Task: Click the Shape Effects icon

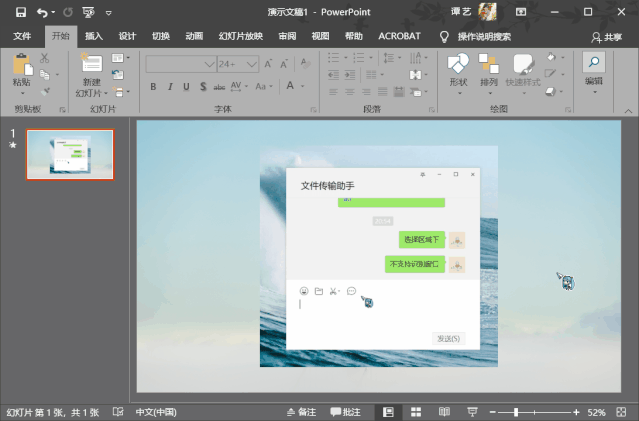Action: point(551,92)
